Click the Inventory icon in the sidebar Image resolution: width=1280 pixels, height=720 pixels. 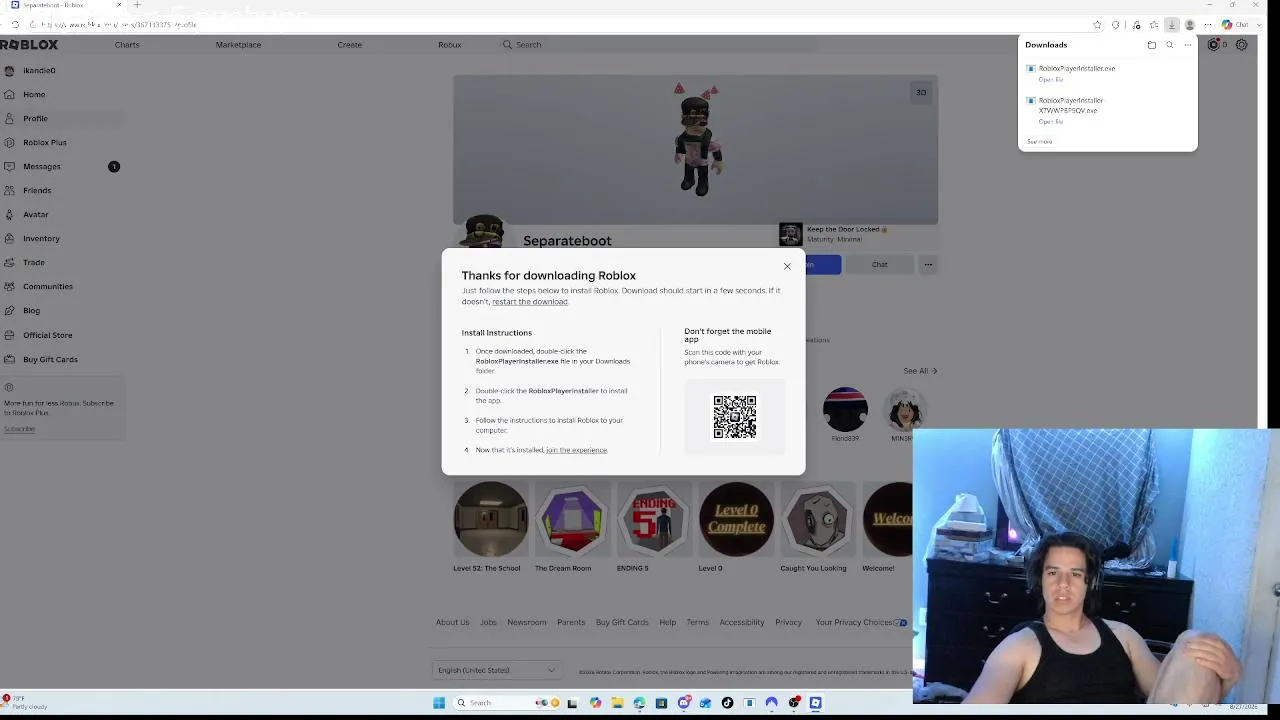9,239
